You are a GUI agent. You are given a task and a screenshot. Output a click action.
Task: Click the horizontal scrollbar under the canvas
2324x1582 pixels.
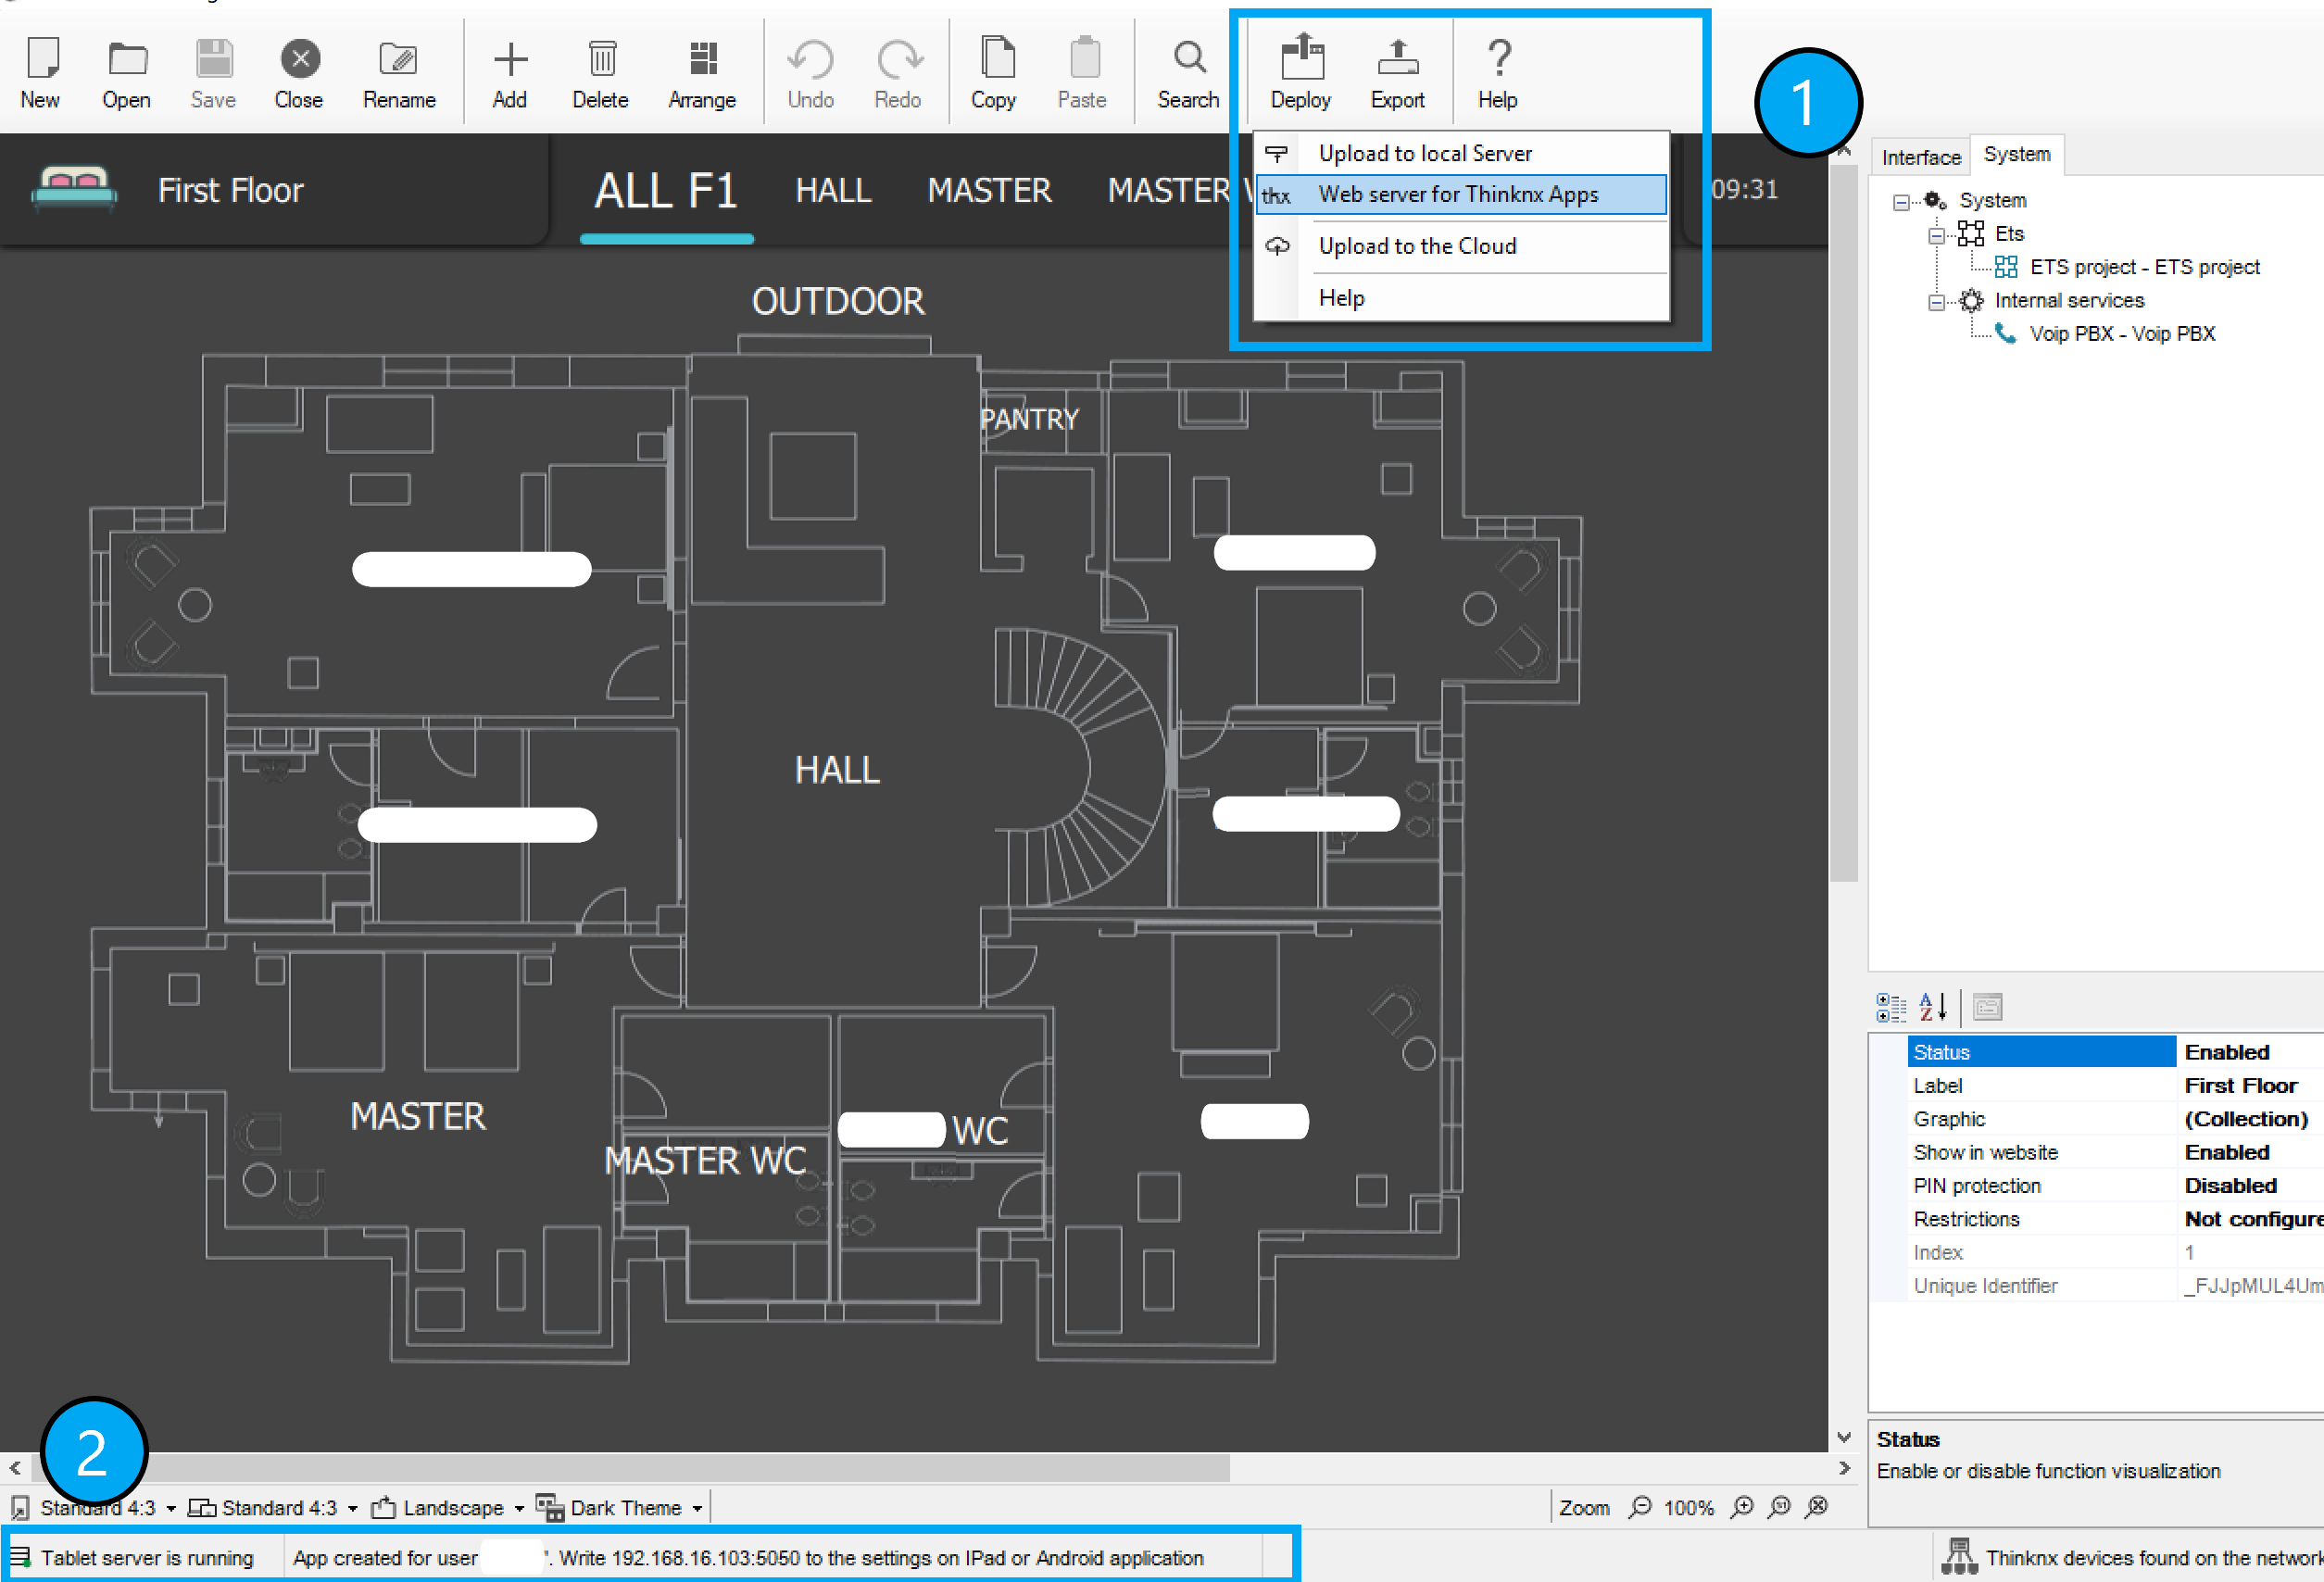click(x=700, y=1468)
